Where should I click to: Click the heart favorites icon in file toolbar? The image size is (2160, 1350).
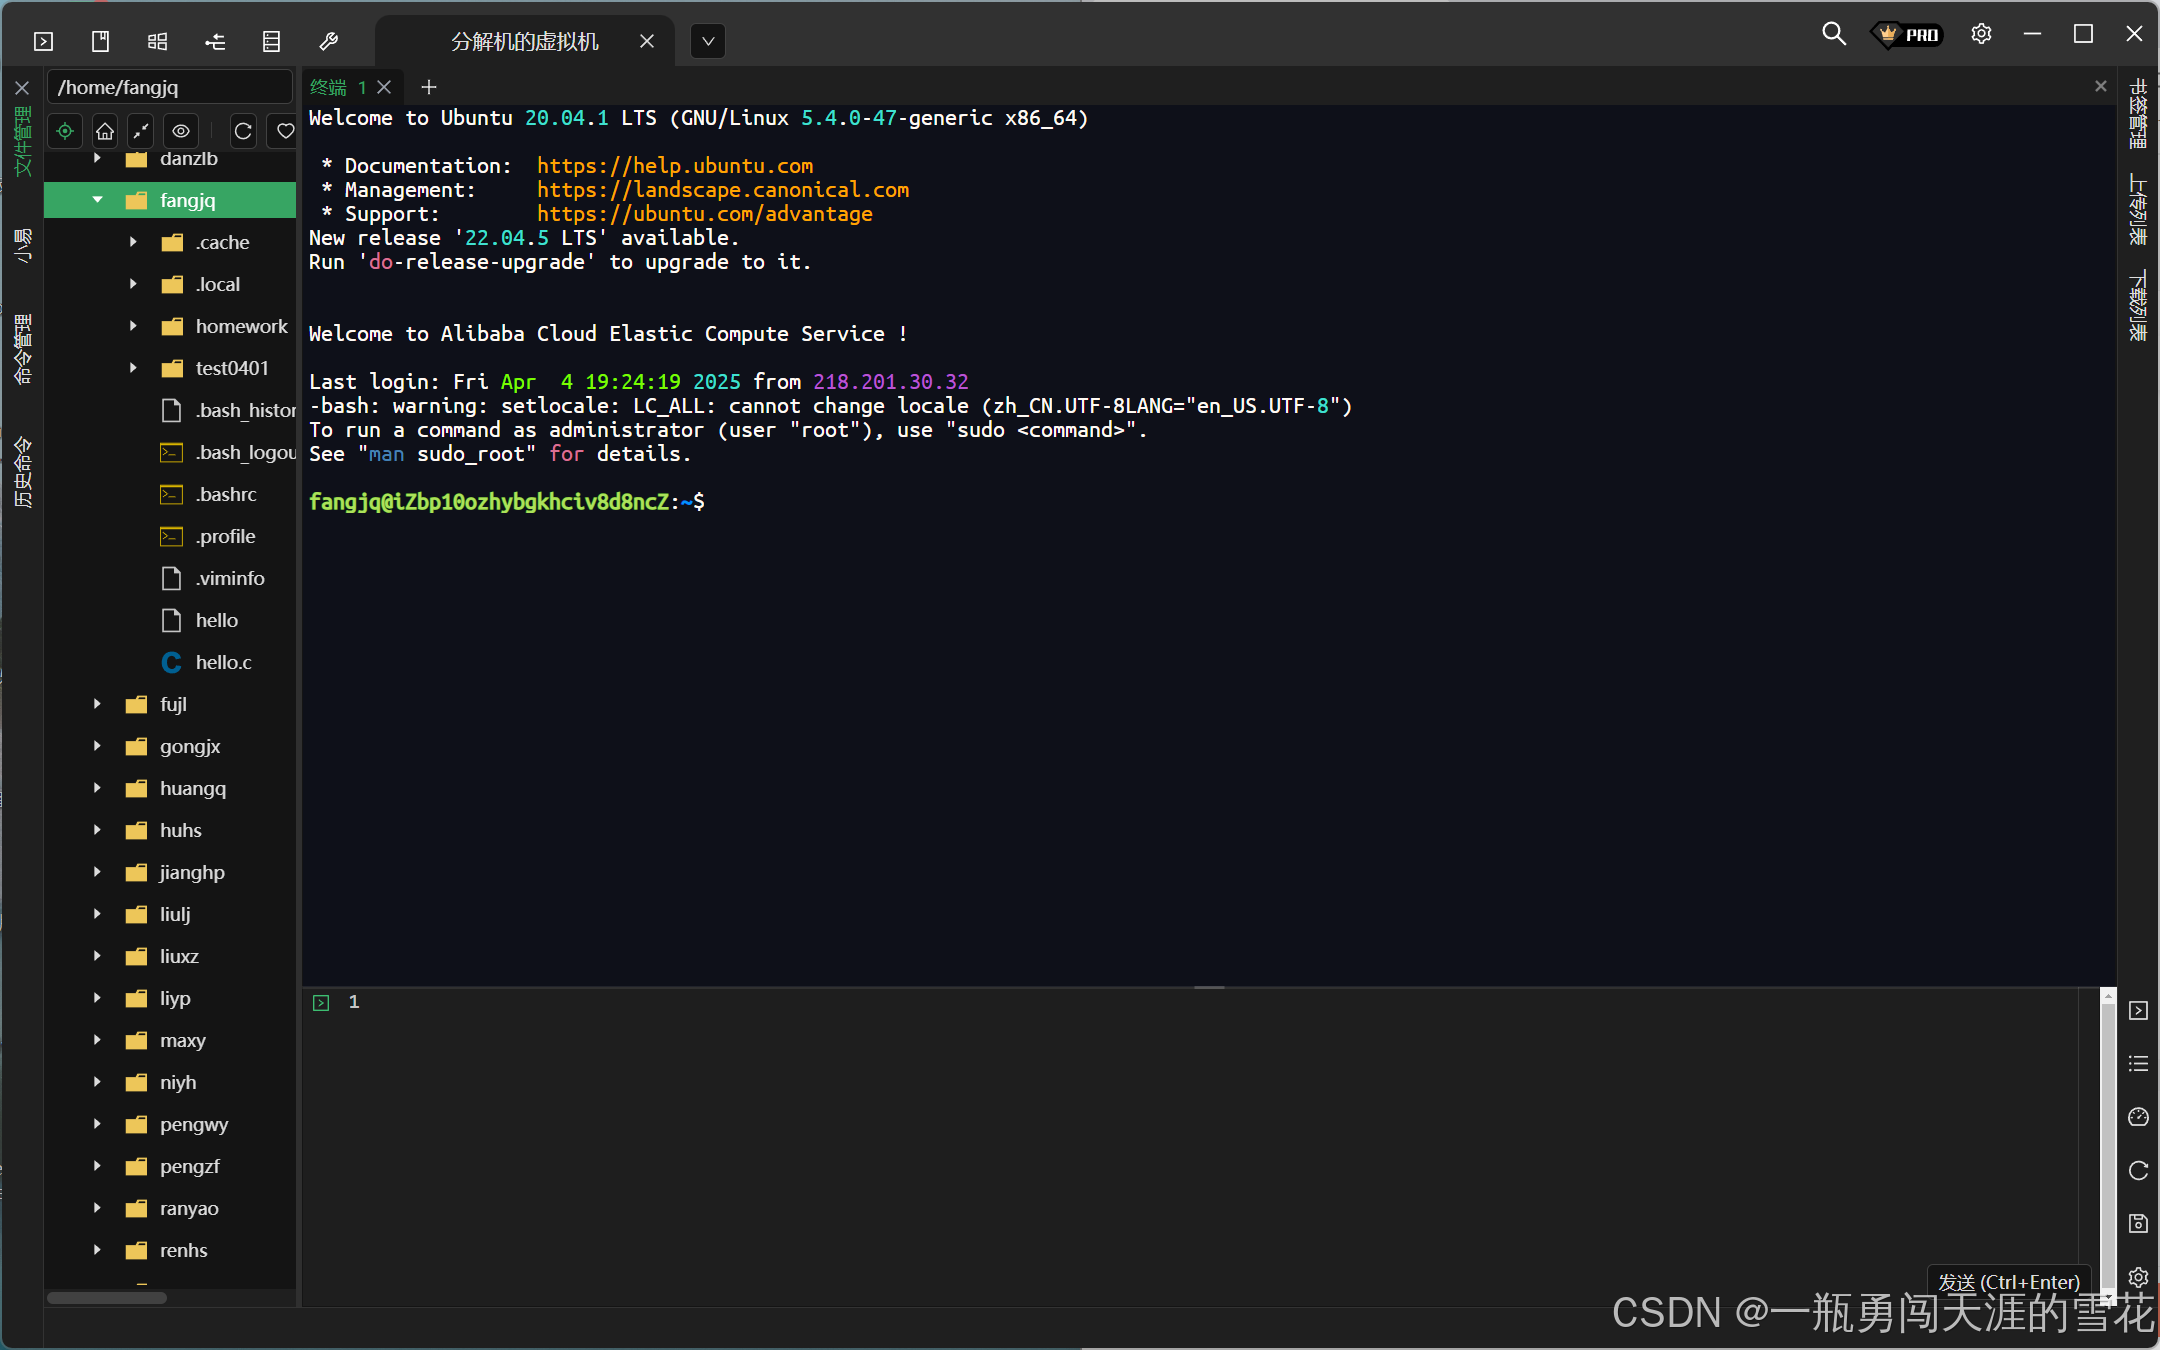[x=285, y=131]
